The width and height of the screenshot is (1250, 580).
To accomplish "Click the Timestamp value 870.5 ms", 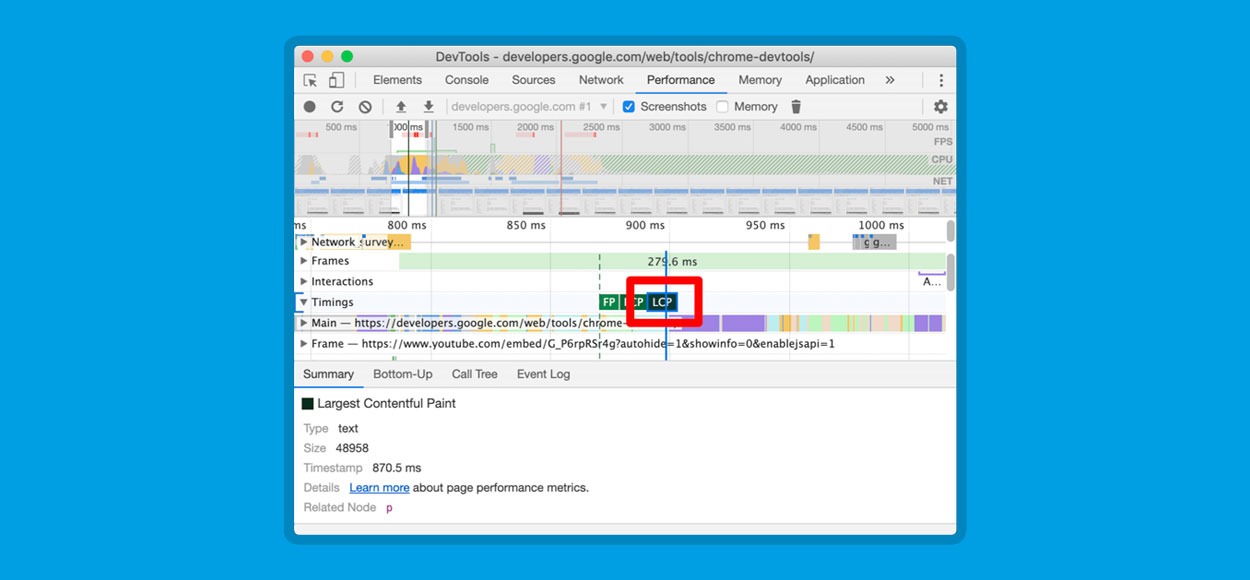I will click(397, 468).
